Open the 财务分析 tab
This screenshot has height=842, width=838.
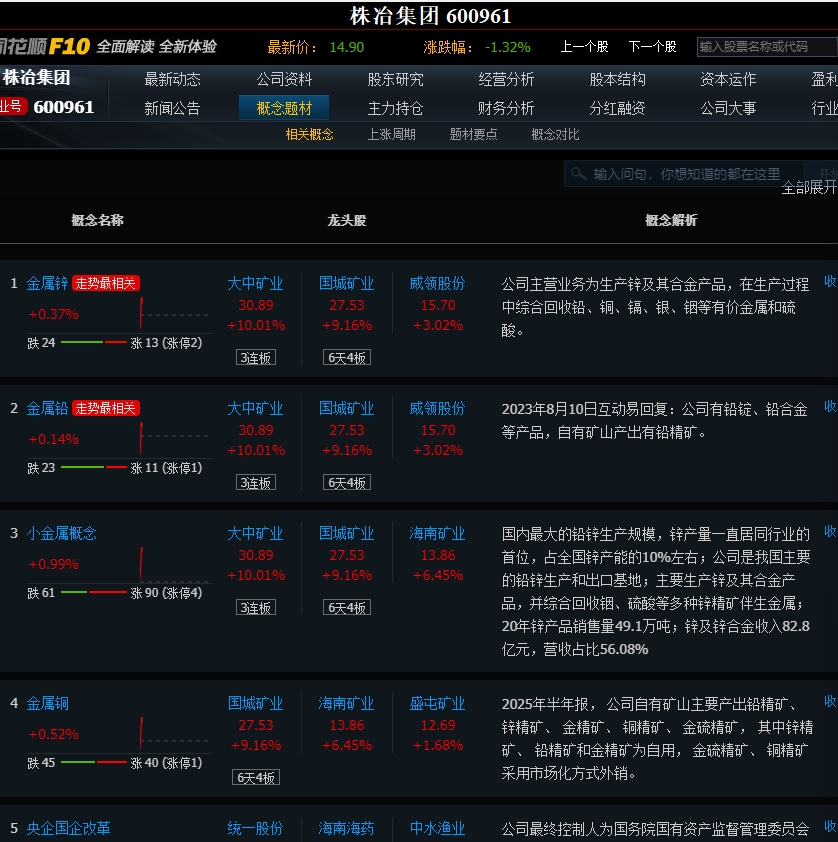click(x=506, y=108)
